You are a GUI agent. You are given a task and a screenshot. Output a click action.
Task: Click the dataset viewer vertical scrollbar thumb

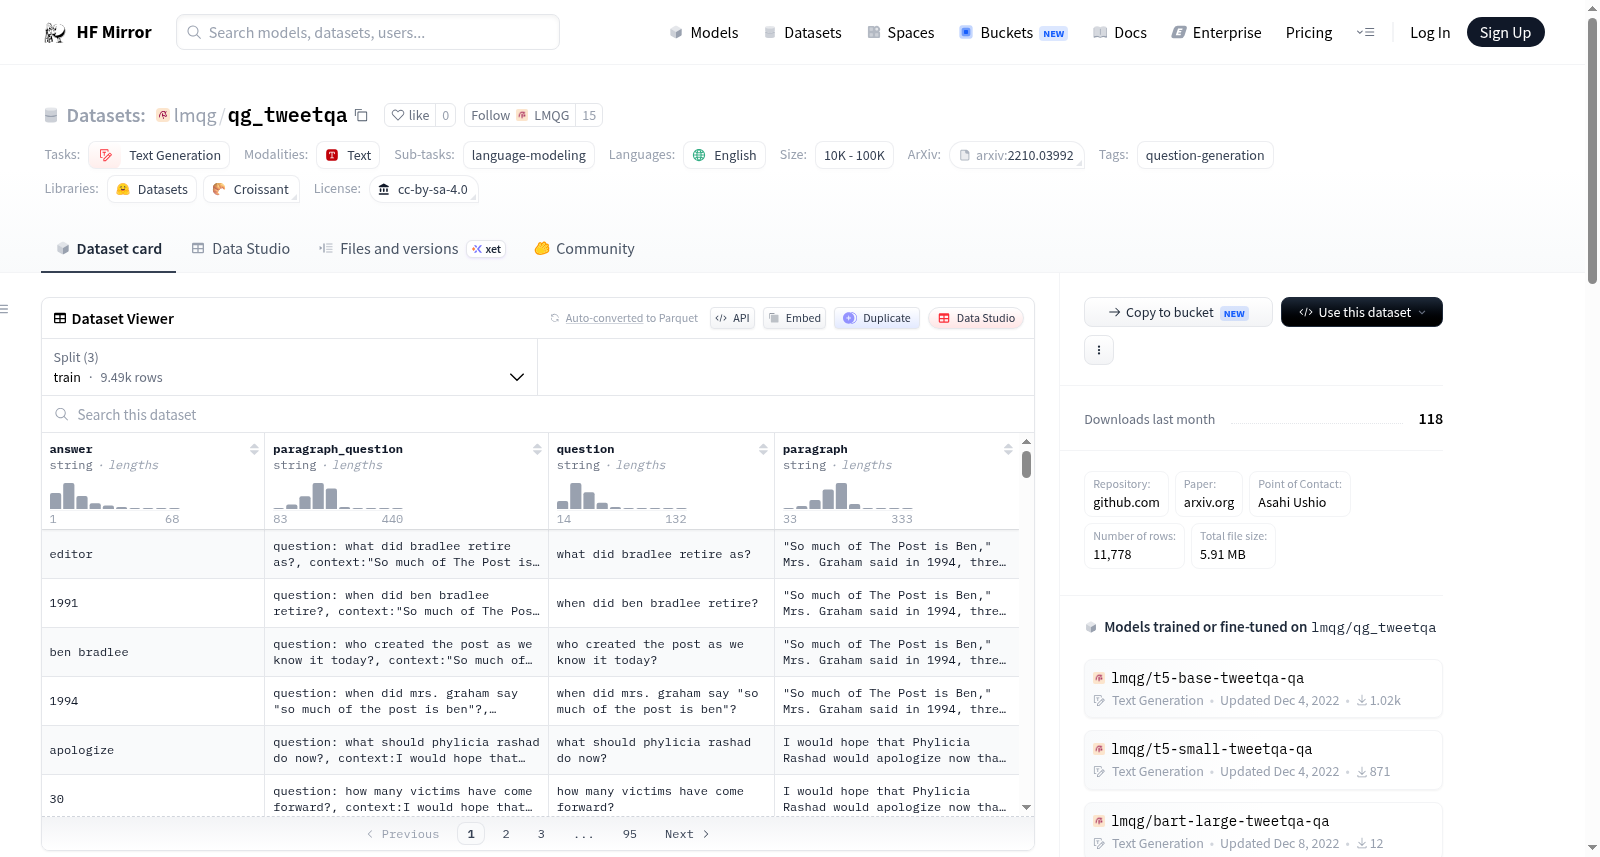1026,465
